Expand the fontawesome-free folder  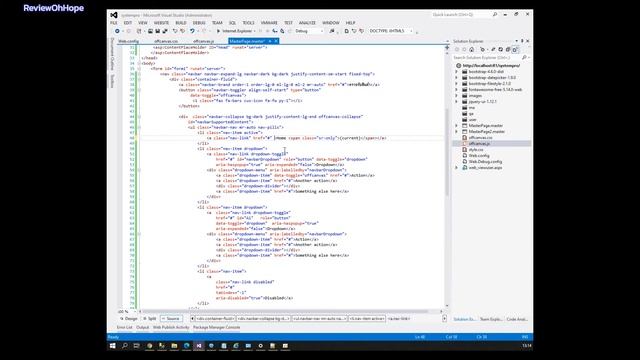point(457,90)
